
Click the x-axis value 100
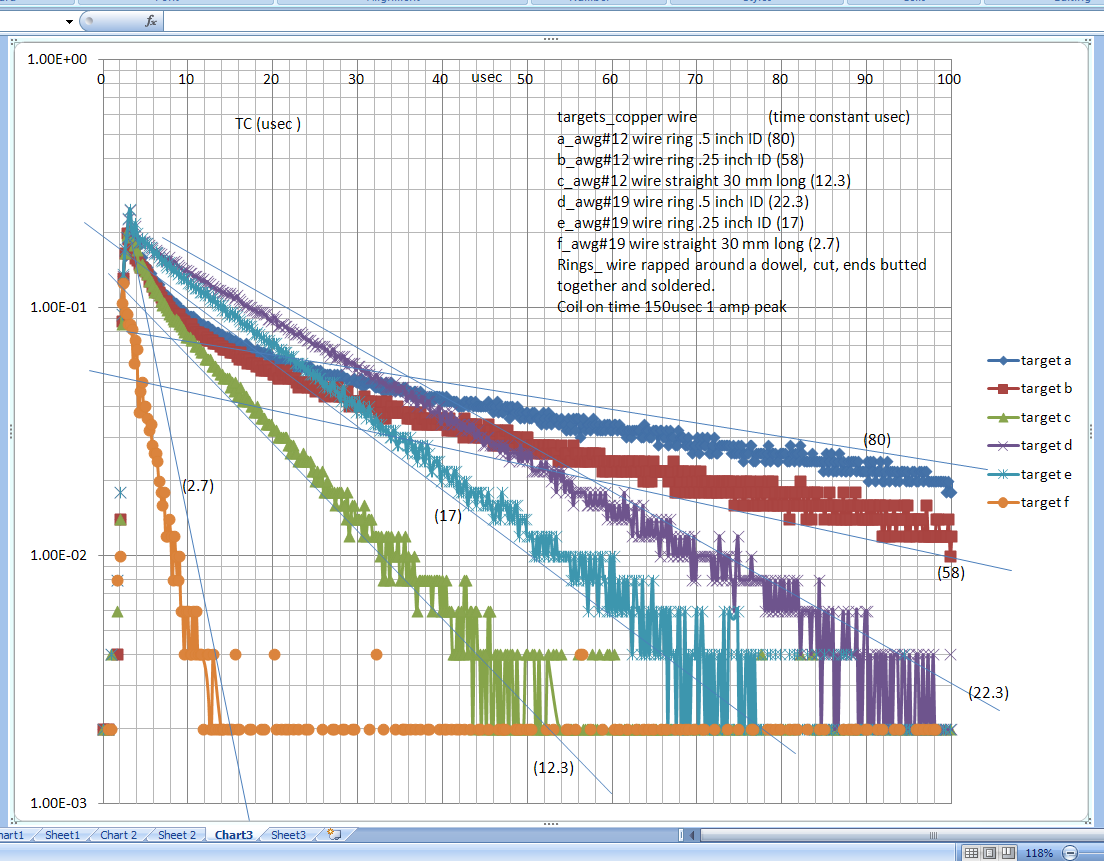[949, 79]
